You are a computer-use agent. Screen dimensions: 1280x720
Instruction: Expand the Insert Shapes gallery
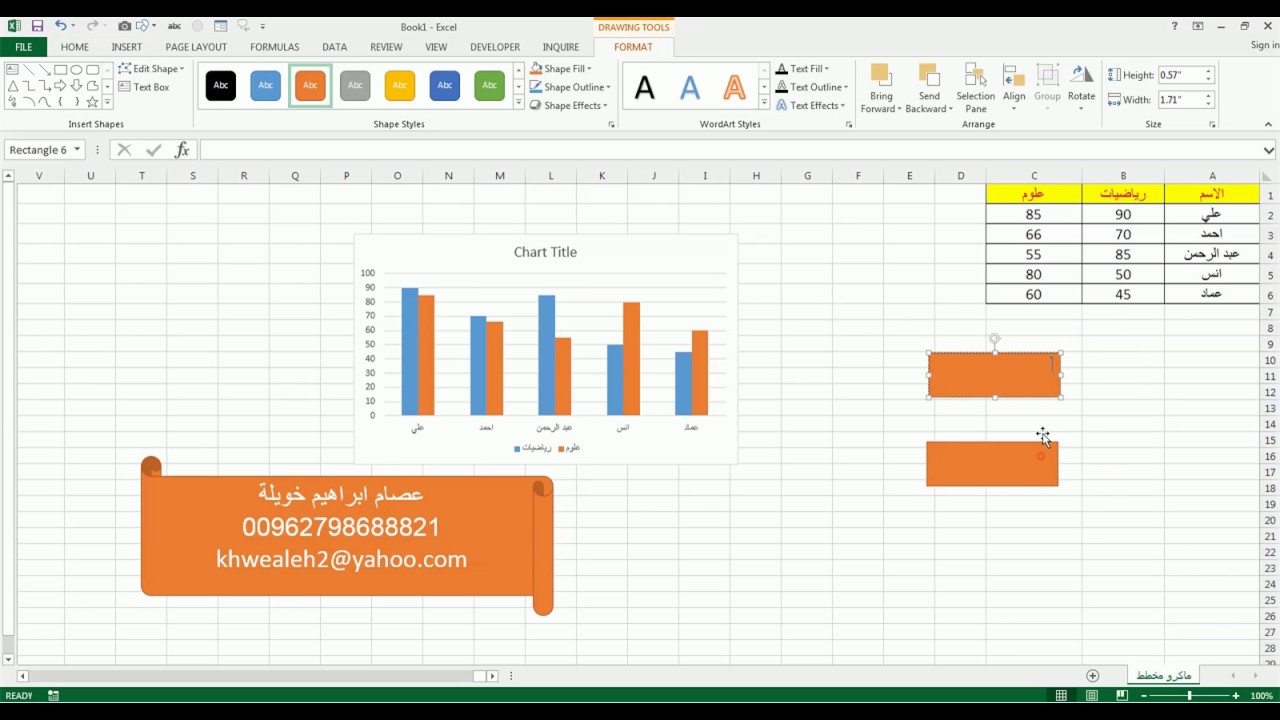click(108, 104)
